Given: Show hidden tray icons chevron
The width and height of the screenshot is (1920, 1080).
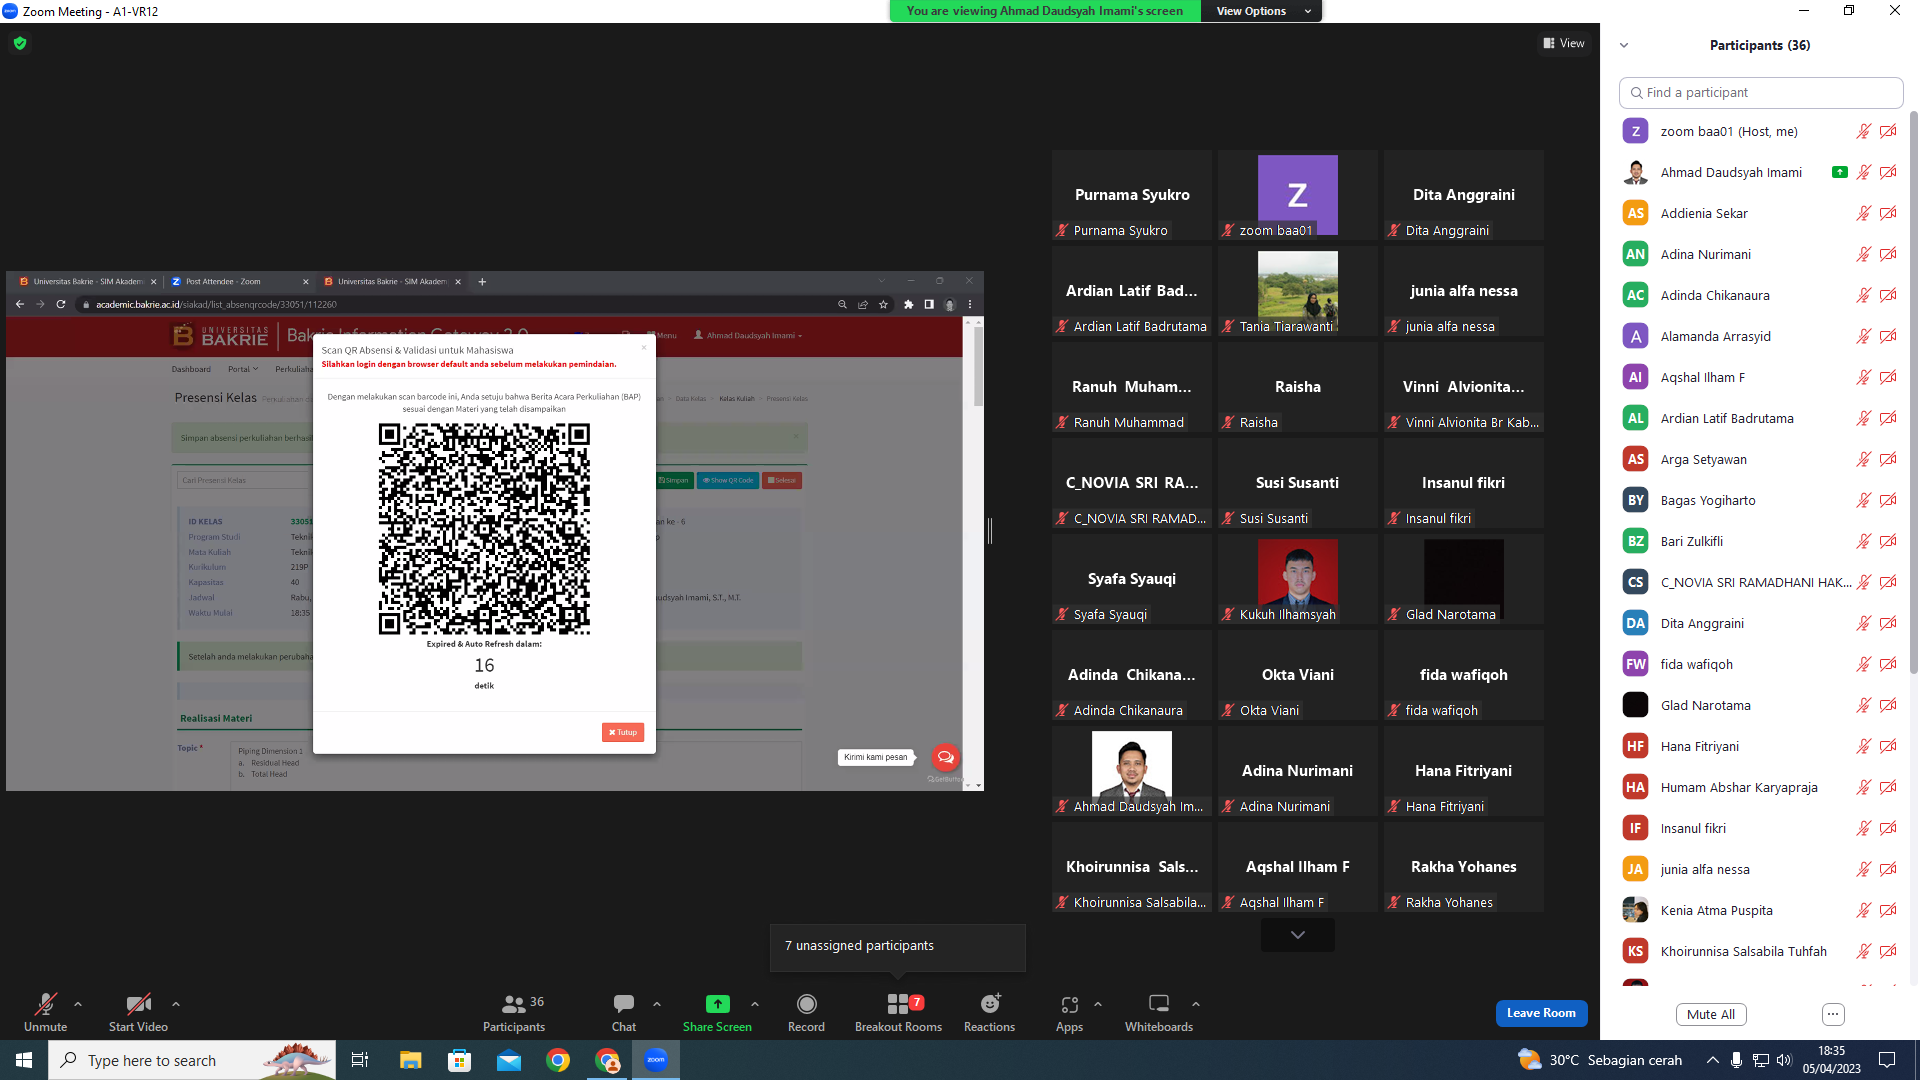Looking at the screenshot, I should pos(1712,1060).
